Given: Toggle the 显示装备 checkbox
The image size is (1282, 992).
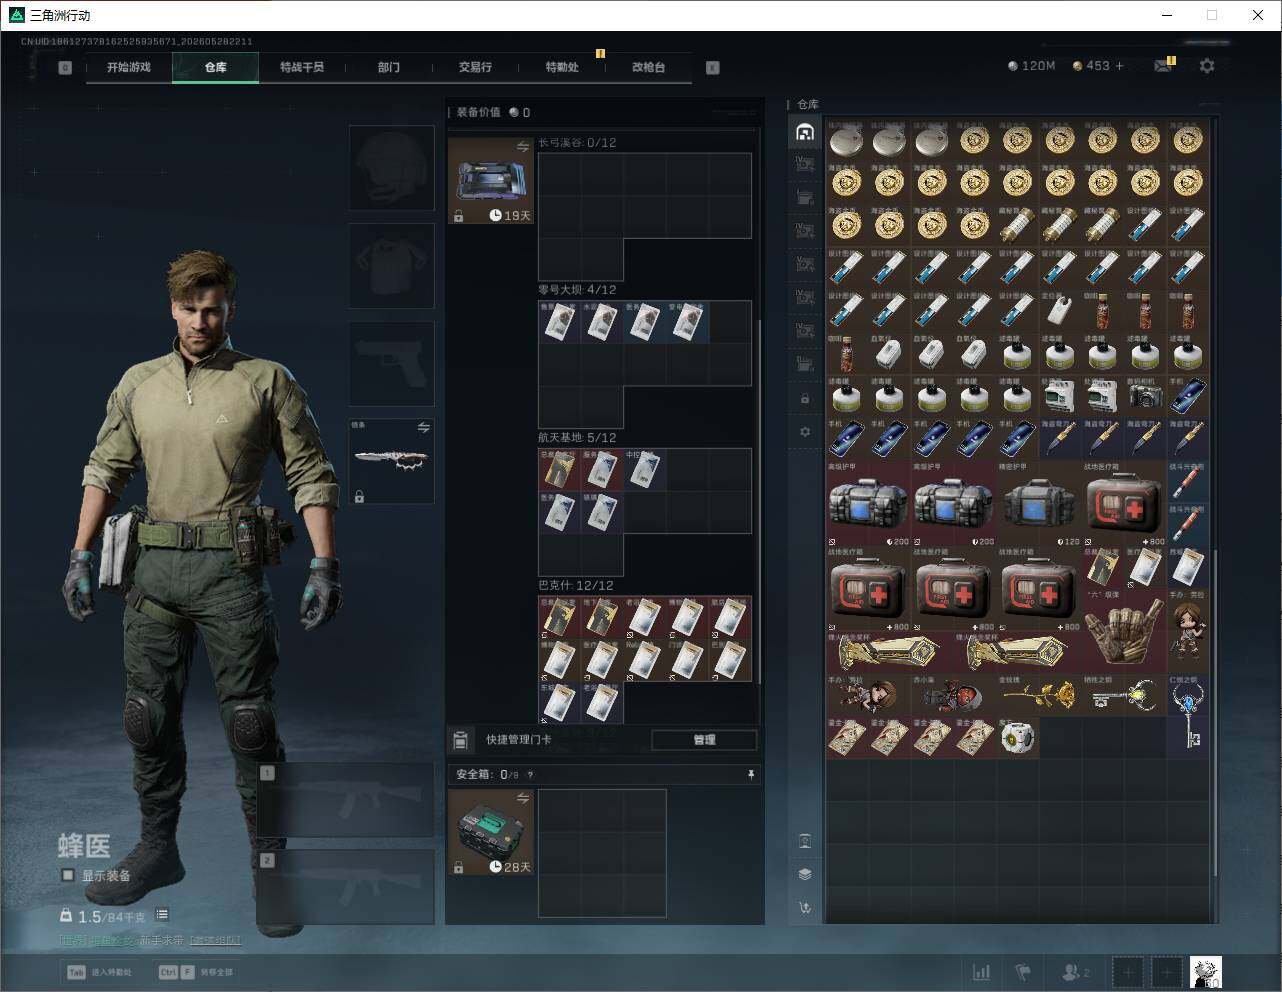Looking at the screenshot, I should point(68,875).
